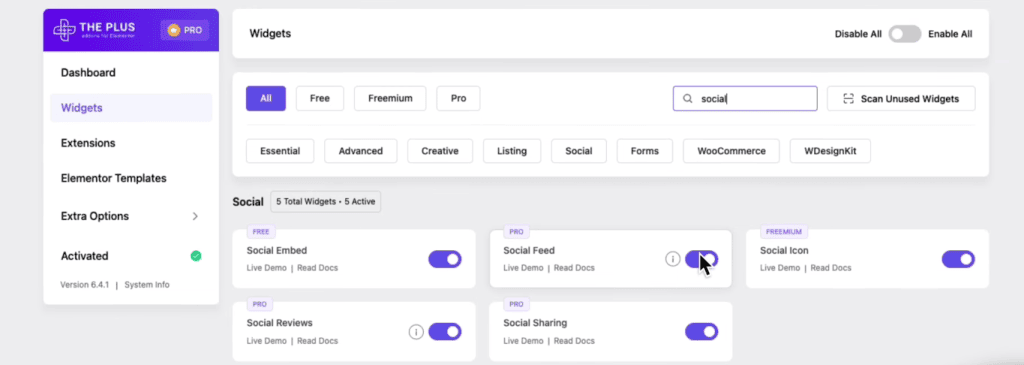Click Scan Unused Widgets button
The image size is (1024, 365).
(x=901, y=99)
